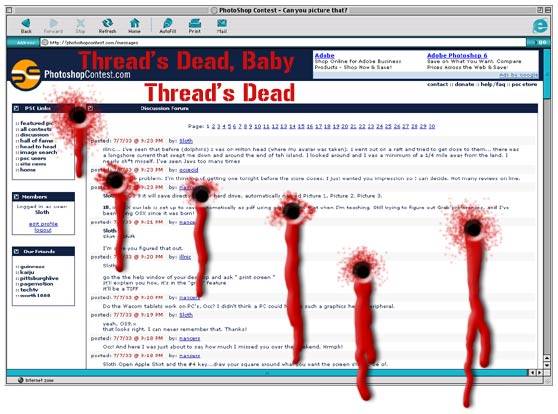This screenshot has width=558, height=414.
Task: Click the Discussion Forum header icon
Action: click(x=90, y=108)
